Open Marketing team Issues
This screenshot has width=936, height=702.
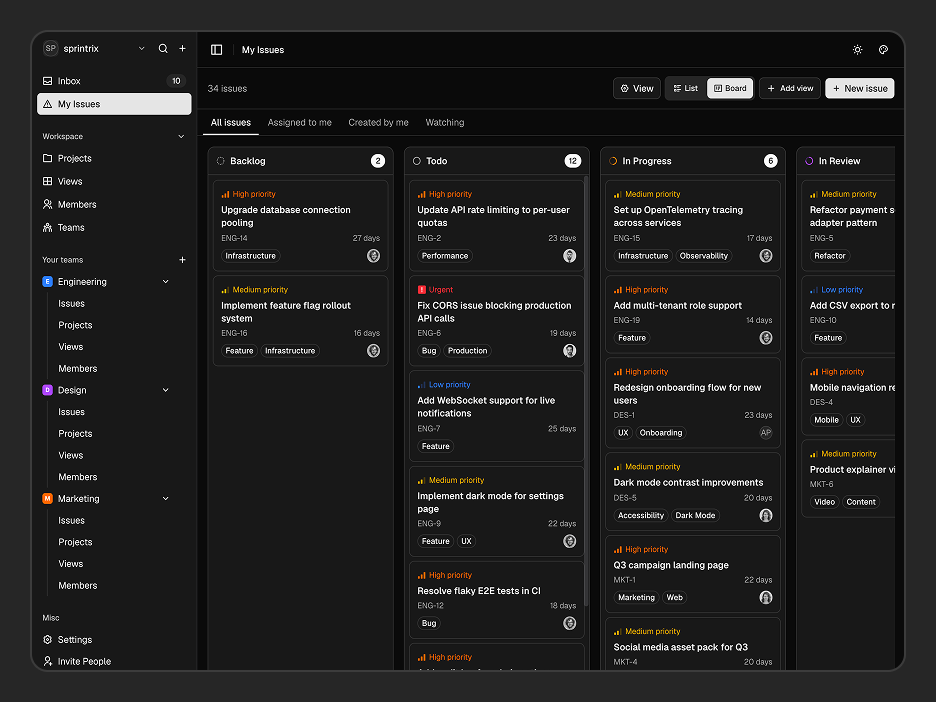tap(72, 521)
